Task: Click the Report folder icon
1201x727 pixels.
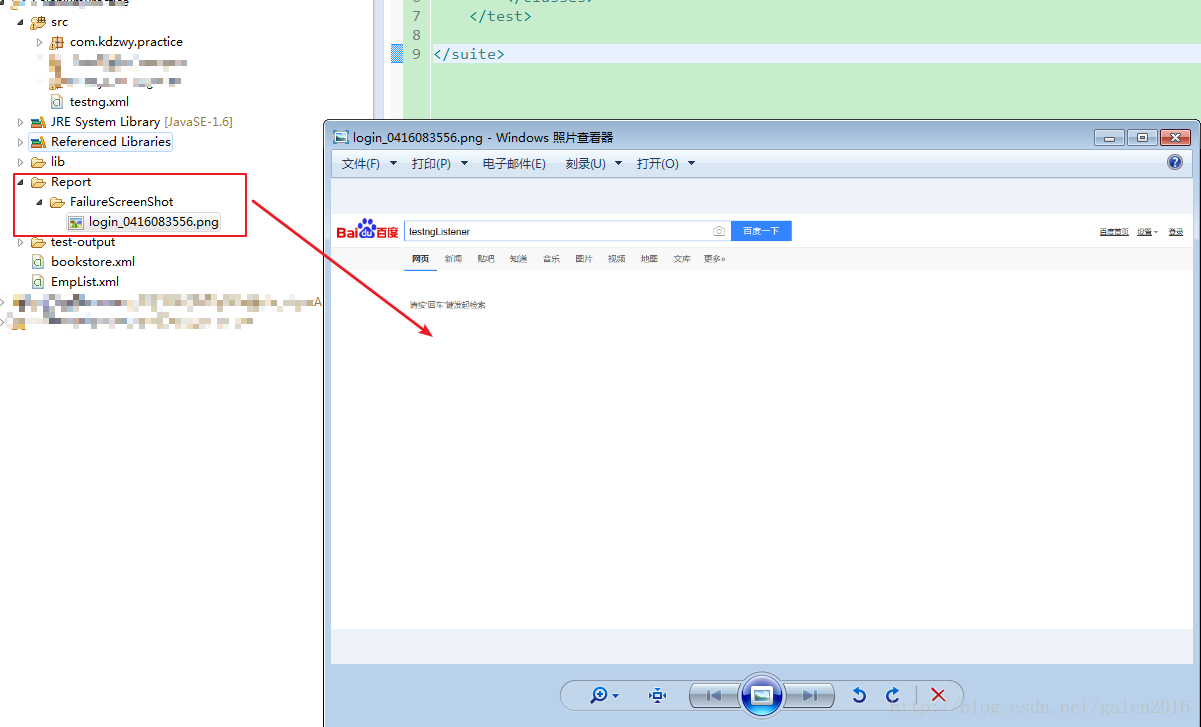Action: (x=38, y=182)
